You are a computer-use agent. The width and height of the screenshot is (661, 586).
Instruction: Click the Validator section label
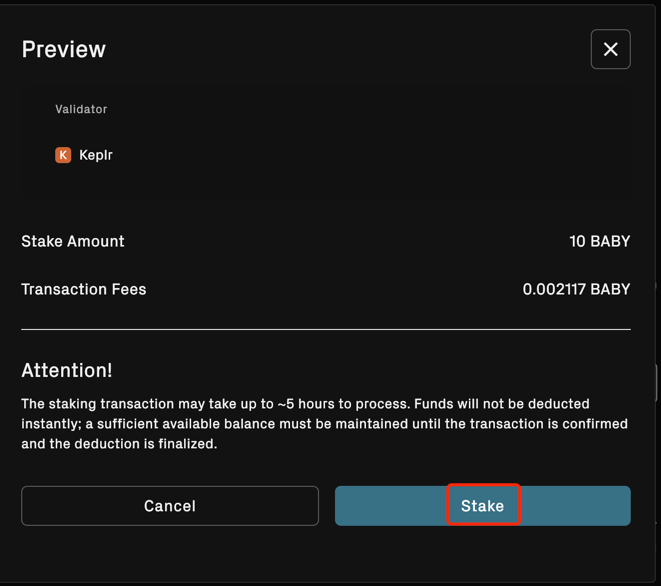(81, 109)
